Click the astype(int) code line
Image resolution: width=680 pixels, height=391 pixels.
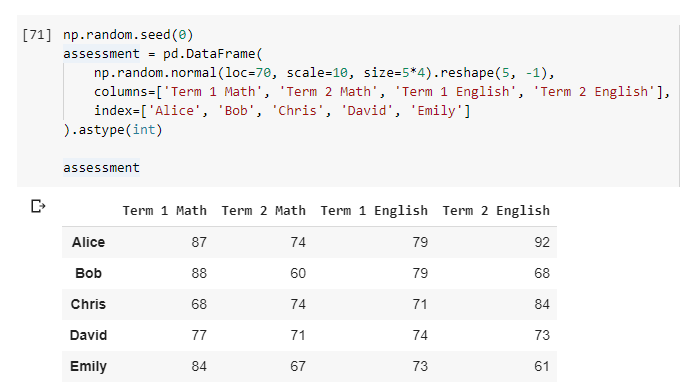113,130
